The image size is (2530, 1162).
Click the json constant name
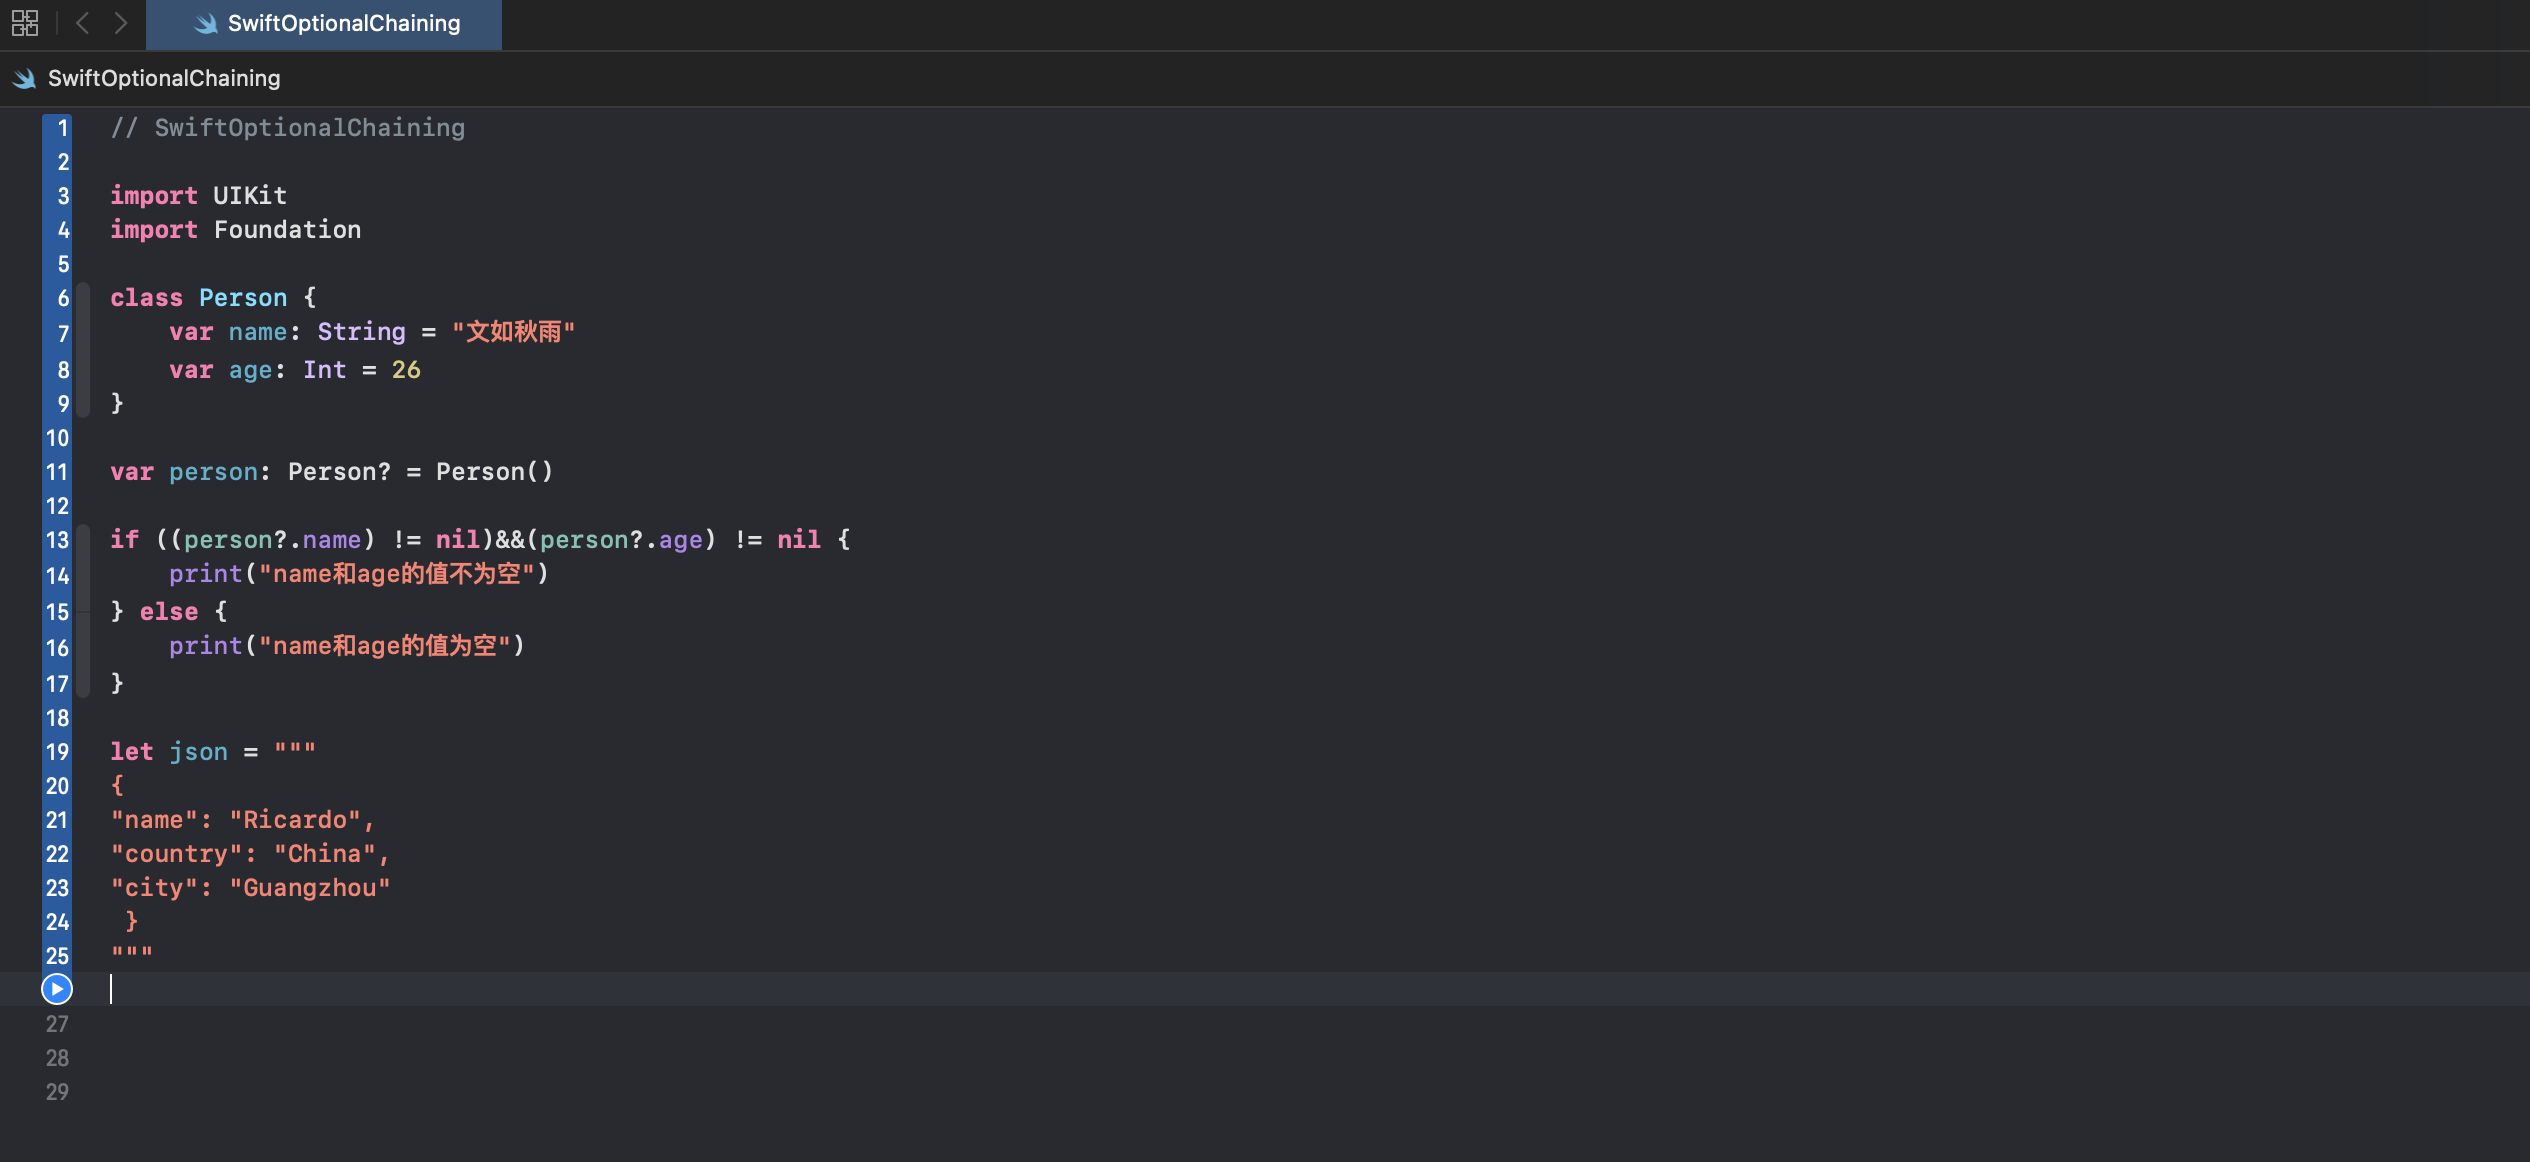tap(198, 752)
